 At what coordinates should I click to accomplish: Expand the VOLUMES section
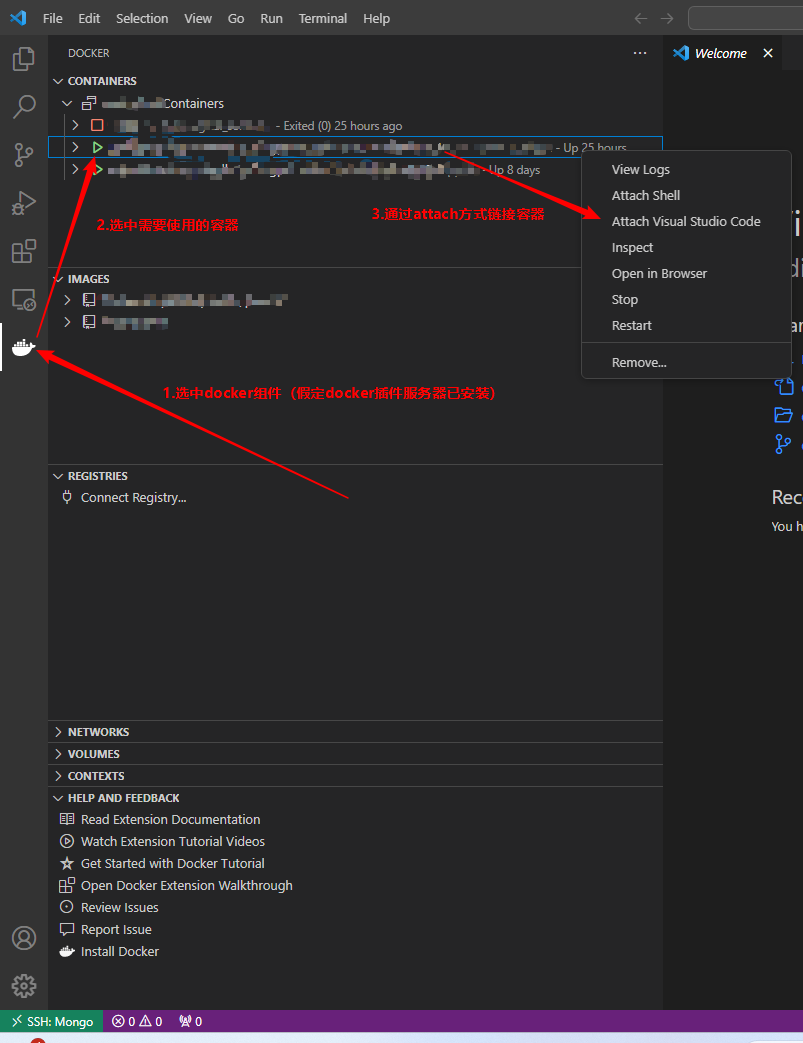tap(59, 754)
